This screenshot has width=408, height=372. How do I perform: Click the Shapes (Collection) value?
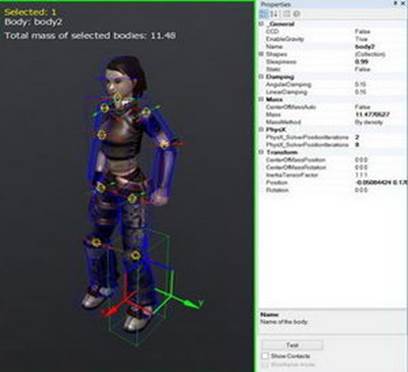pos(370,54)
